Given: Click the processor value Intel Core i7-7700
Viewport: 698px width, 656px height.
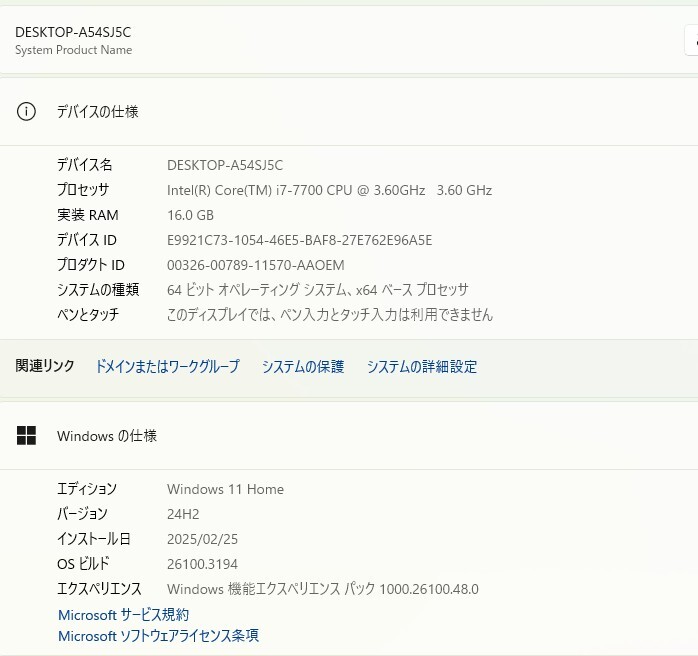Looking at the screenshot, I should (329, 190).
